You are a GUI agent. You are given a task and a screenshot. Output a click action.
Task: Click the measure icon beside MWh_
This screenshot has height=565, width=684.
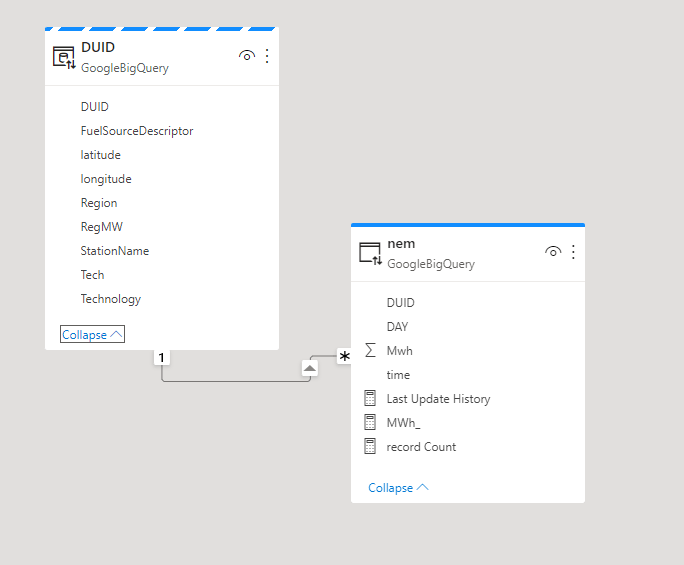click(x=370, y=422)
